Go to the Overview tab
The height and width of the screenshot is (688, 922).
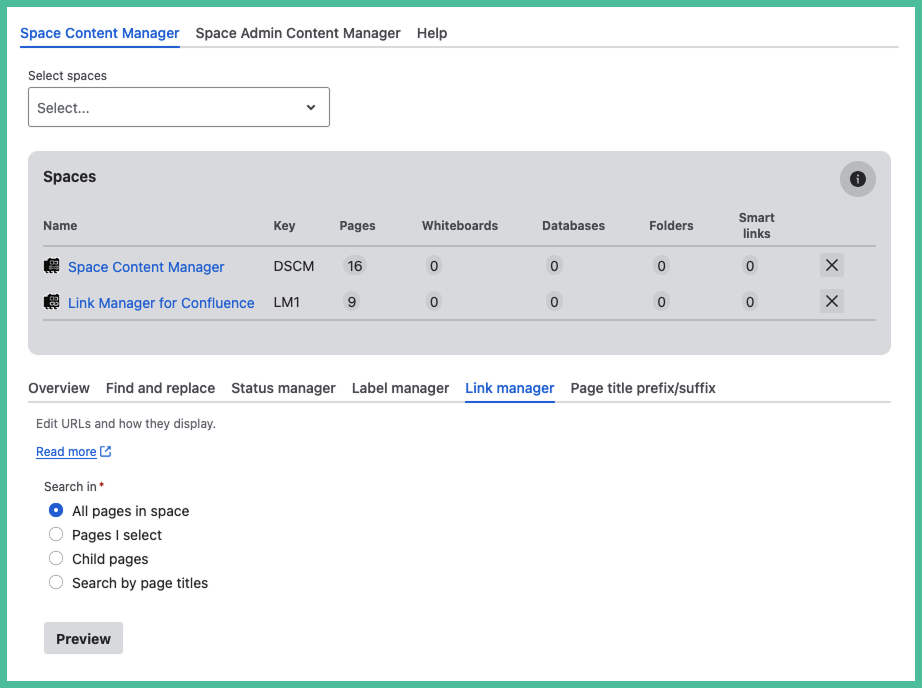tap(59, 388)
